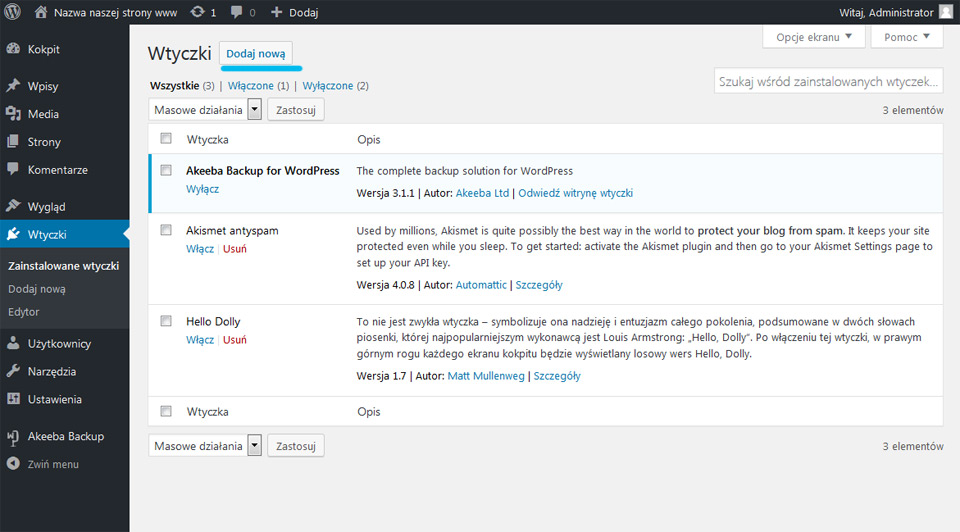Delete Hello Dolly via Usuń
This screenshot has height=532, width=960.
click(x=234, y=340)
